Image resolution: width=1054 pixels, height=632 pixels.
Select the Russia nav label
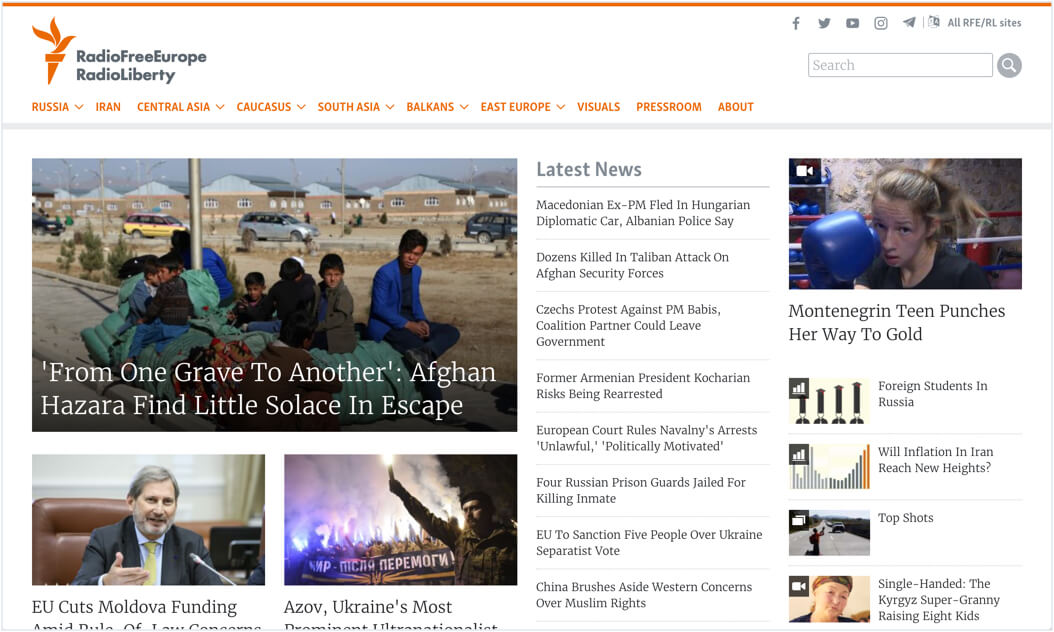(50, 107)
